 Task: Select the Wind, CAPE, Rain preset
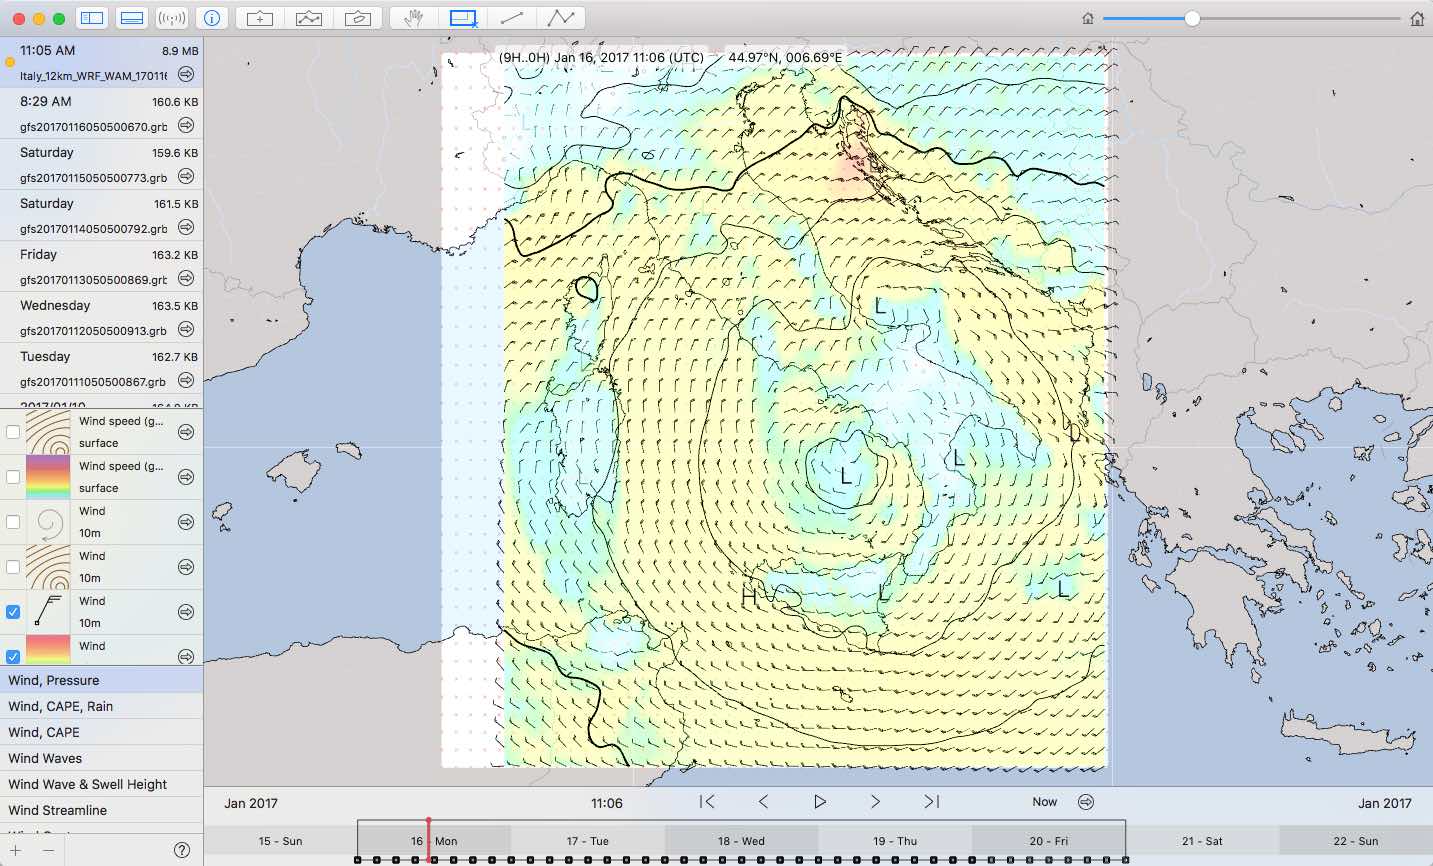(101, 706)
